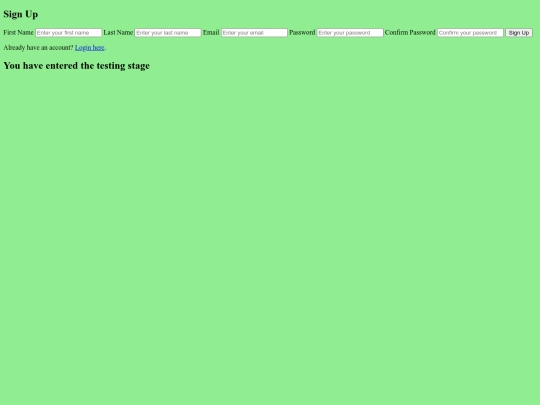Click the First Name input field
This screenshot has width=540, height=405.
point(69,33)
